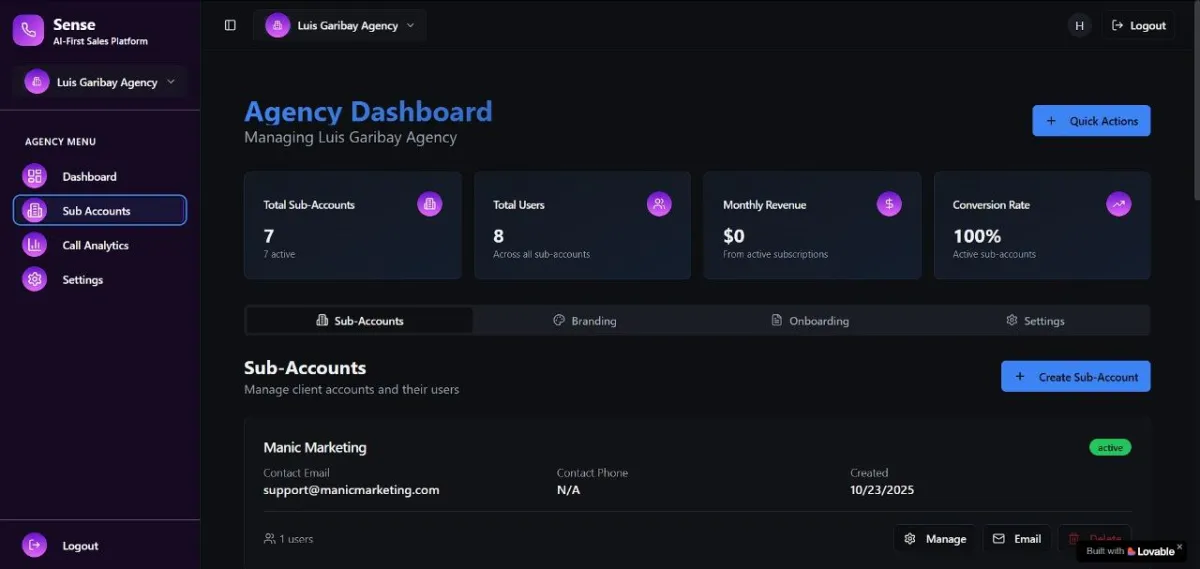
Task: Click the '7 active' text
Action: click(279, 254)
